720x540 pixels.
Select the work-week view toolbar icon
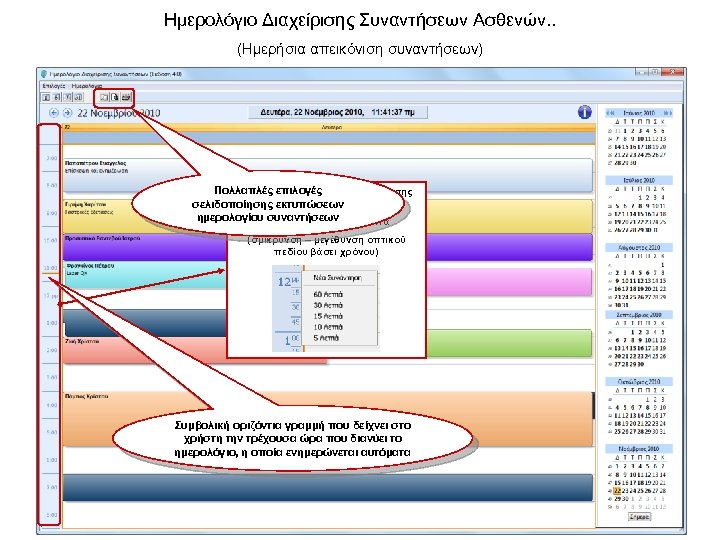(56, 97)
